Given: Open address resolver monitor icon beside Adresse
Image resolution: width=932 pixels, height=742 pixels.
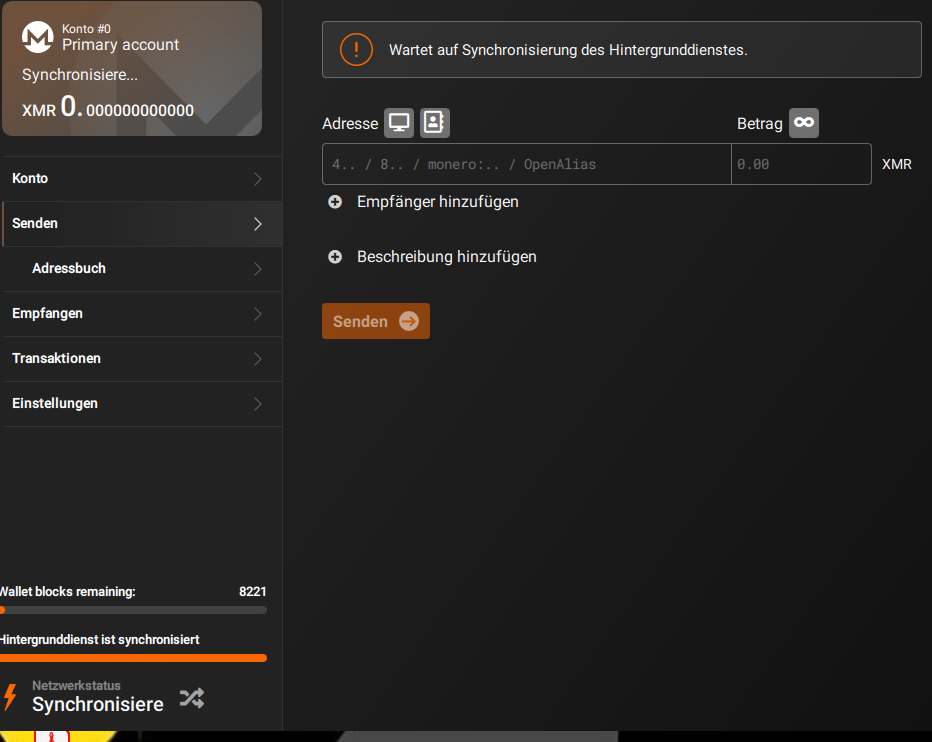Looking at the screenshot, I should [x=399, y=123].
